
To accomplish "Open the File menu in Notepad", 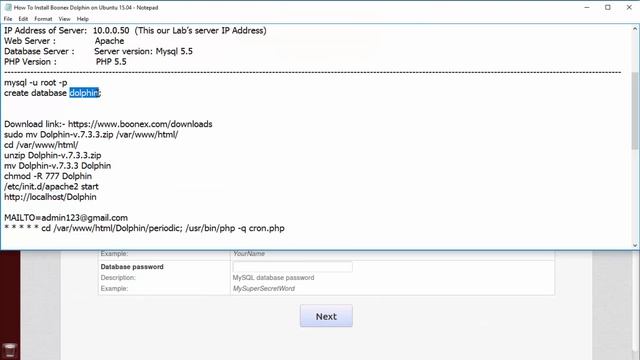I will point(8,19).
